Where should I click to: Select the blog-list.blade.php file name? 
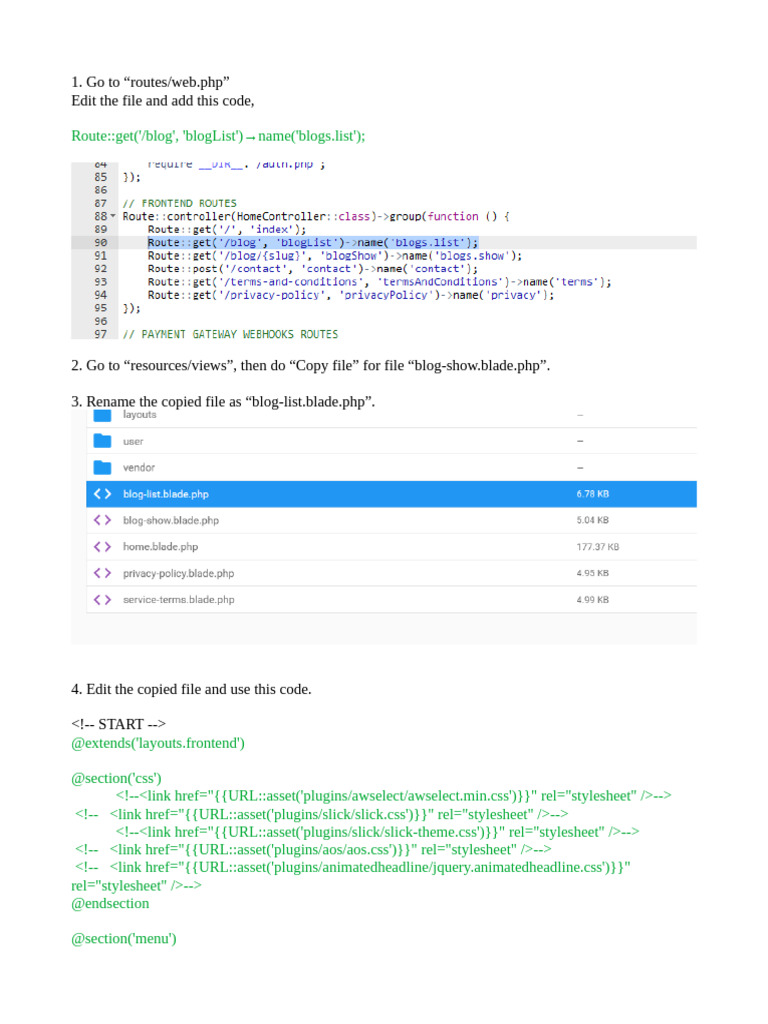[x=166, y=494]
